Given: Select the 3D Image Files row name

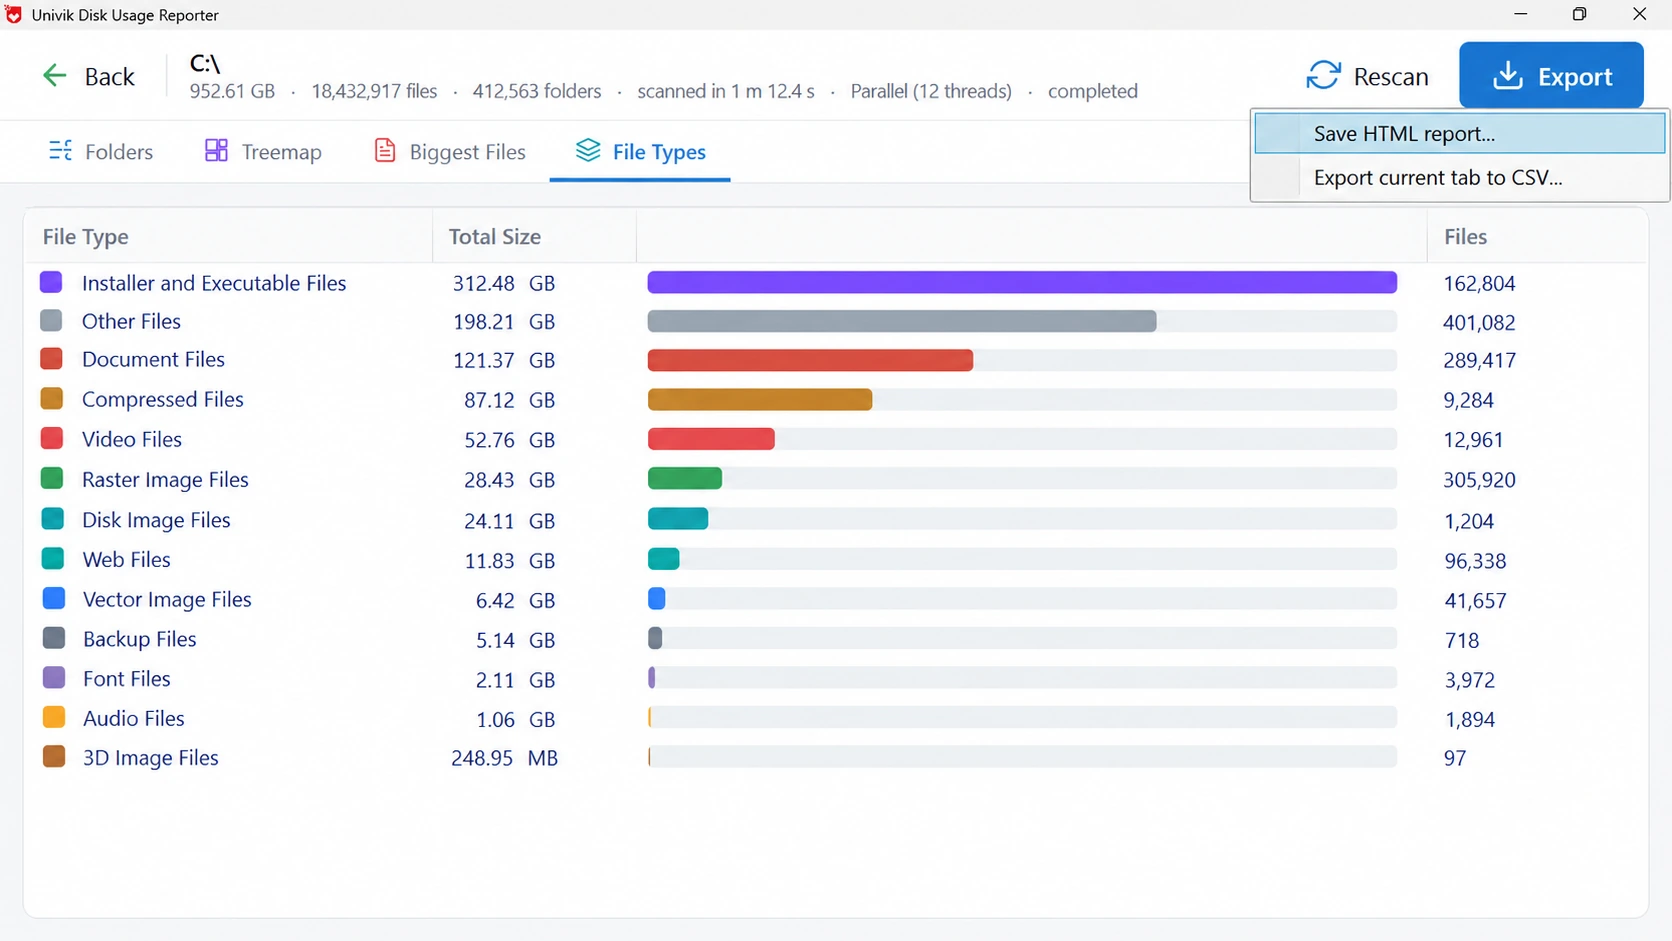Looking at the screenshot, I should click(x=150, y=757).
